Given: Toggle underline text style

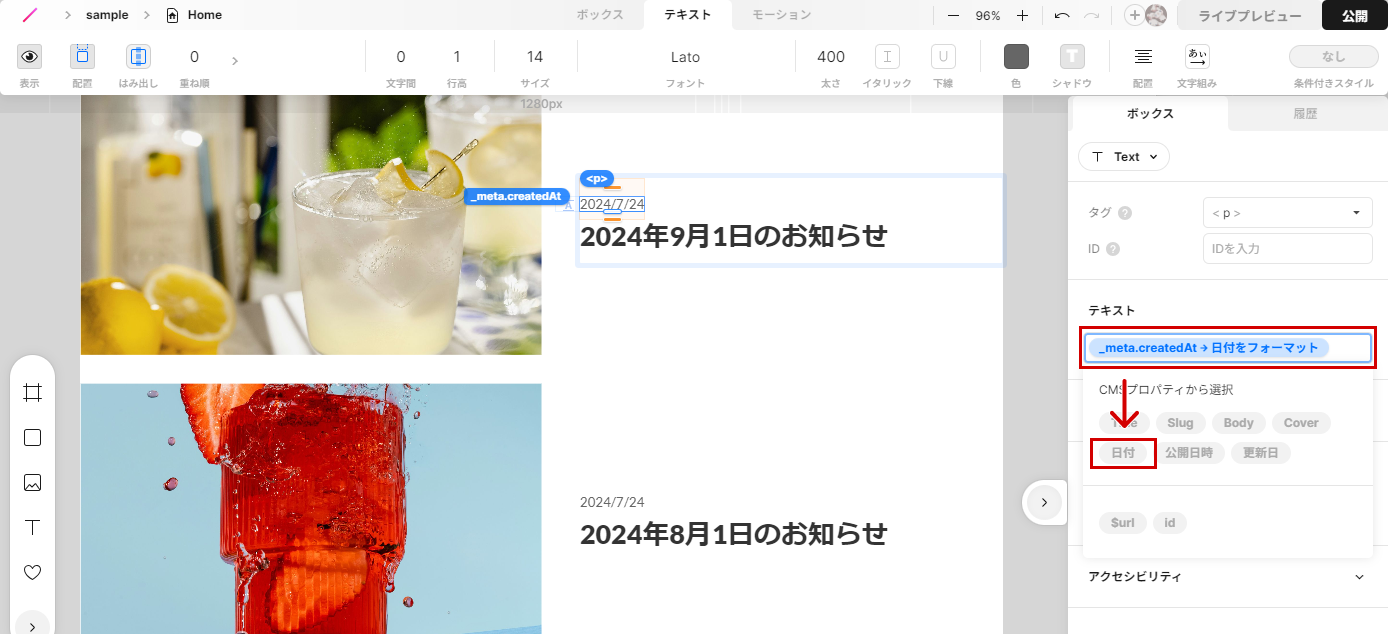Looking at the screenshot, I should pyautogui.click(x=943, y=57).
